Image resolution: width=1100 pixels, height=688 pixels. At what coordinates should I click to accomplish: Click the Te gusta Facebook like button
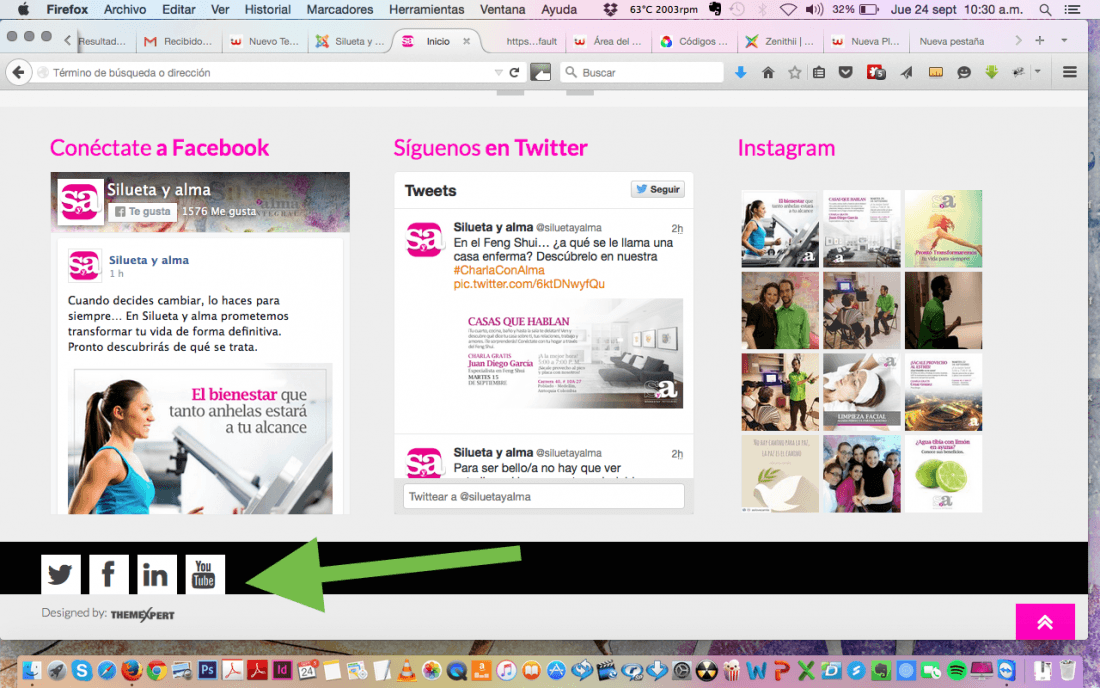coord(142,211)
